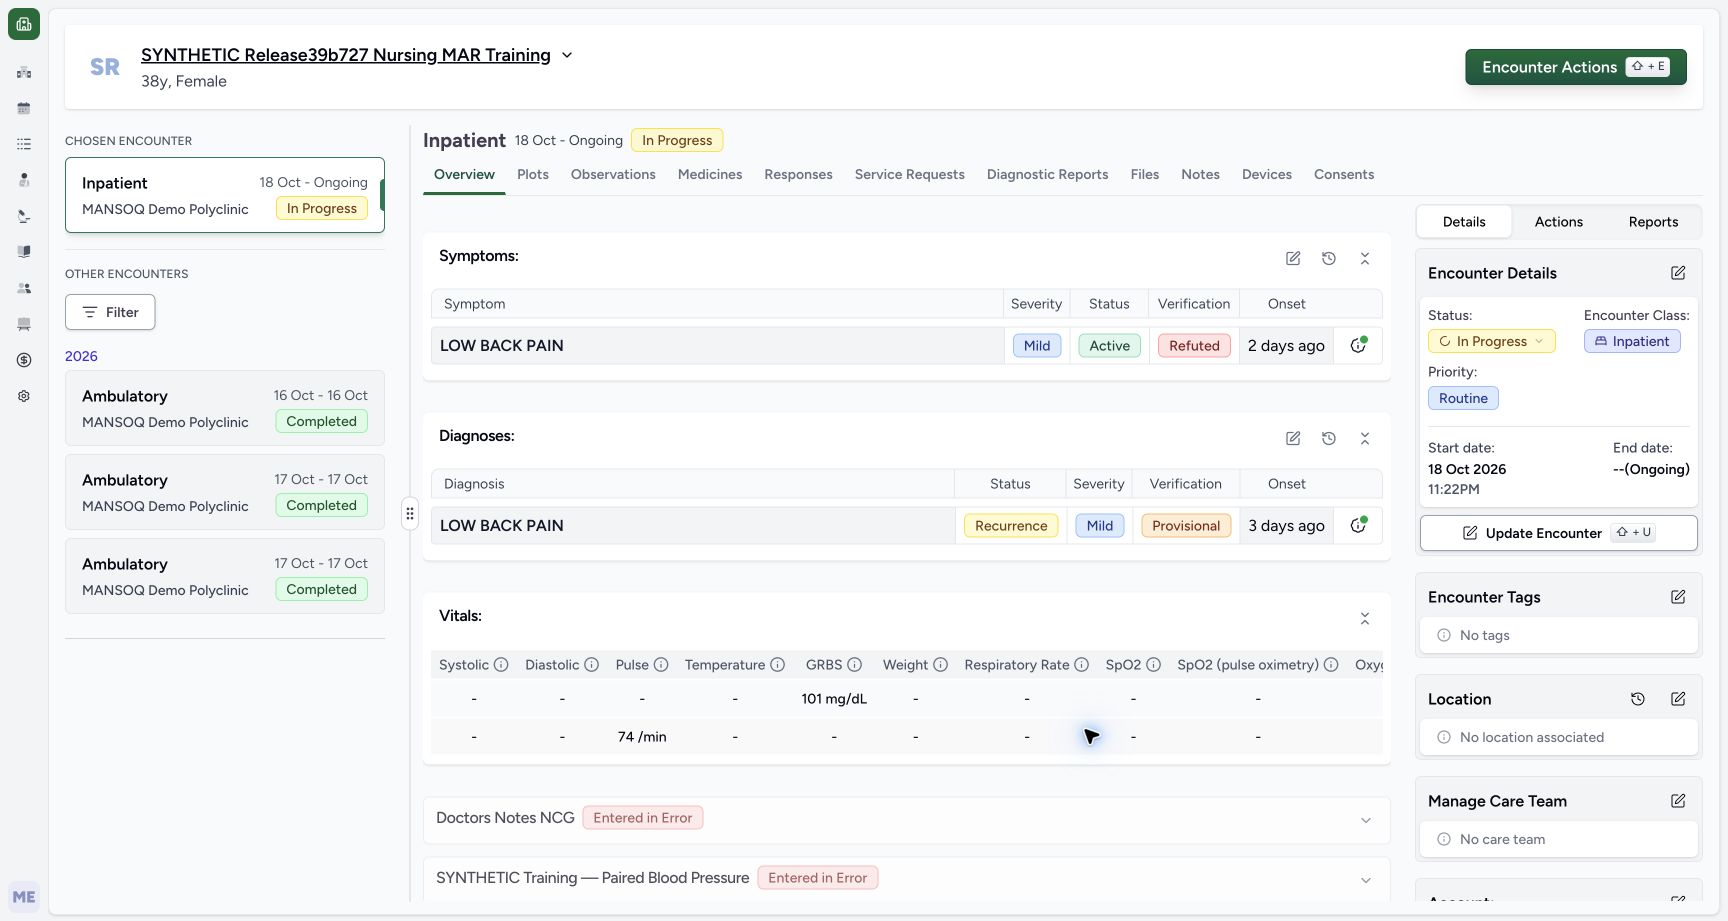The width and height of the screenshot is (1728, 921).
Task: Click the edit icon in Symptoms section
Action: click(1293, 258)
